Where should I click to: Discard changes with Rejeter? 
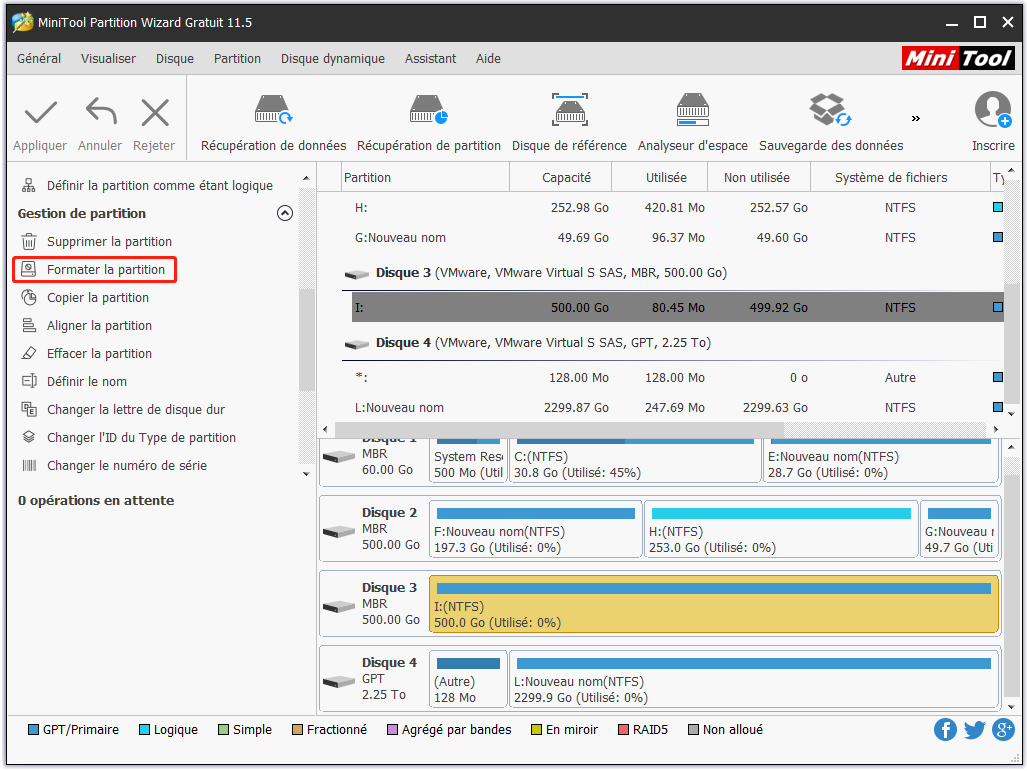[x=154, y=125]
